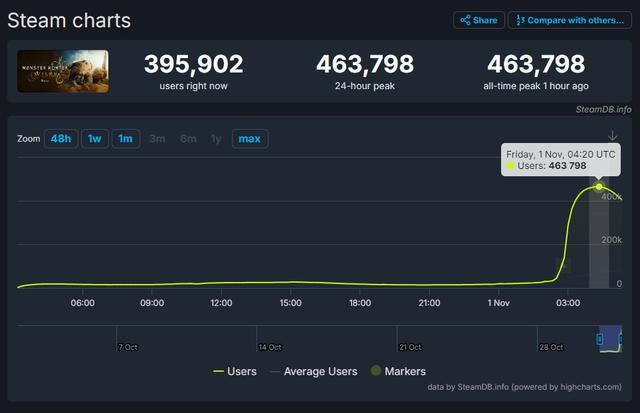
Task: Click the 12:00 axis label
Action: [x=221, y=303]
